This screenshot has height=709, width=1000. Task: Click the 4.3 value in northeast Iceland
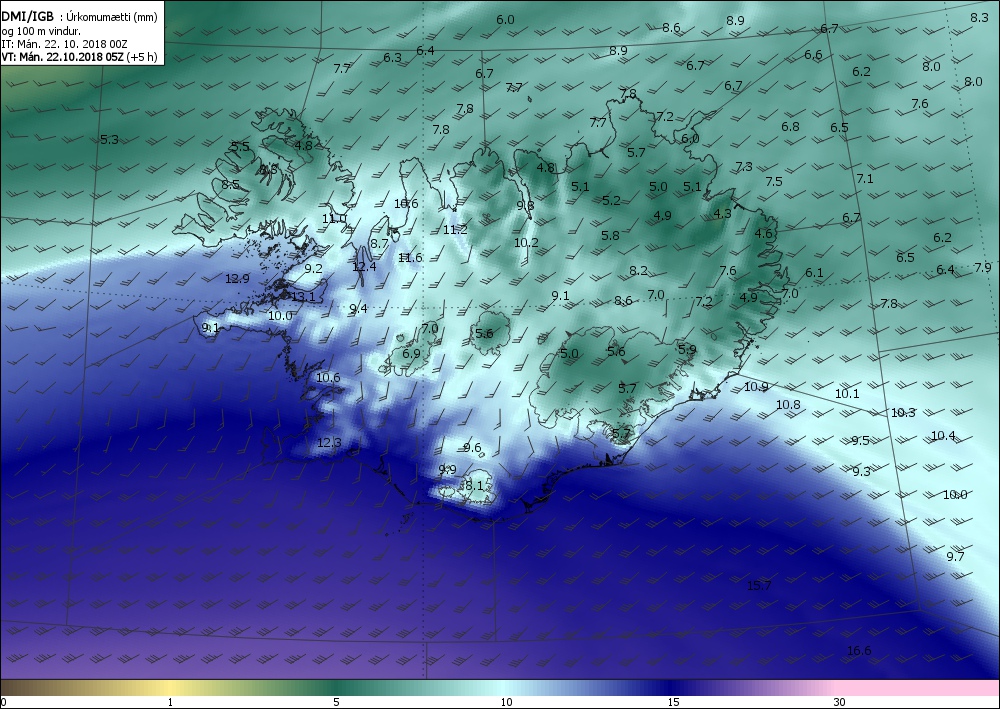coord(723,214)
